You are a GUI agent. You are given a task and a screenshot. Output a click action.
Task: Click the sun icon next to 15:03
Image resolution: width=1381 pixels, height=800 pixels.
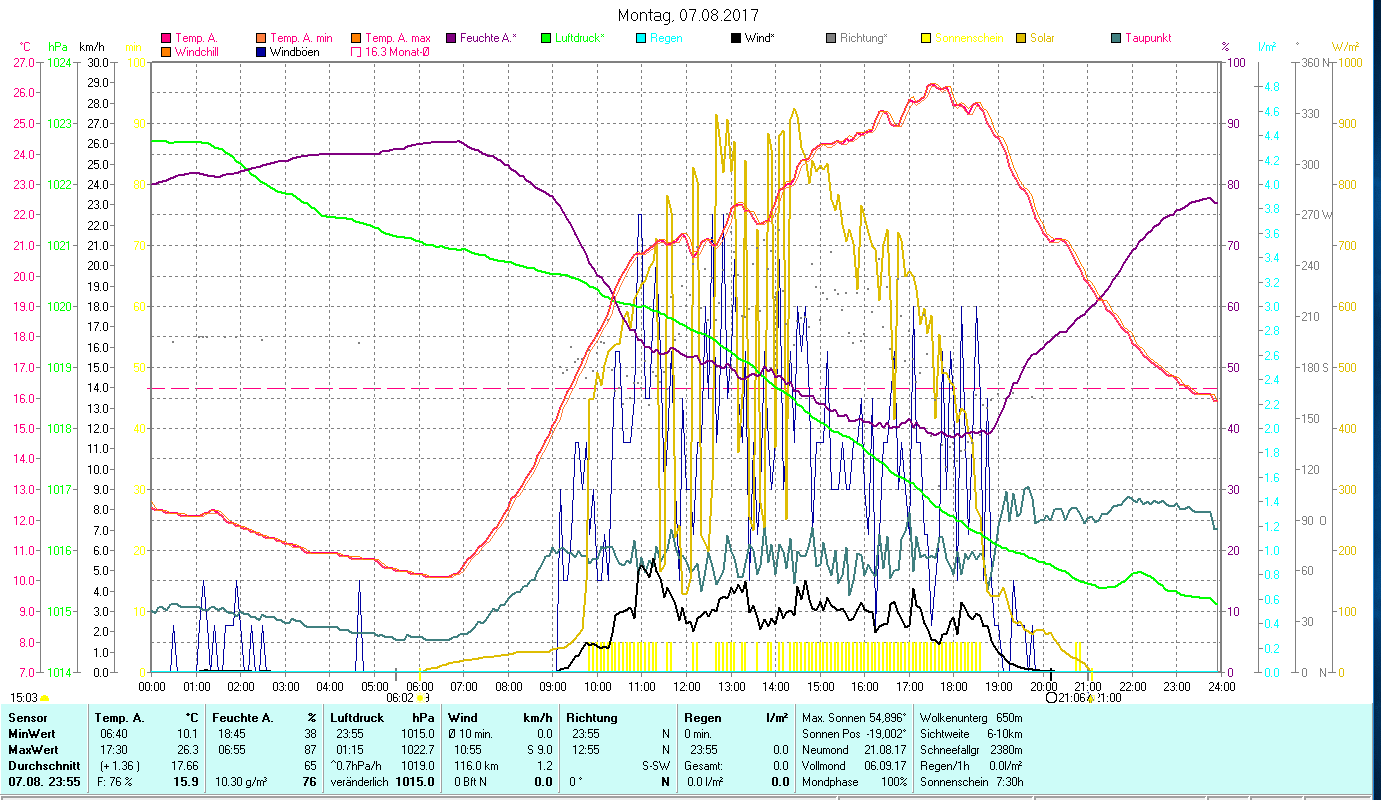coord(43,698)
